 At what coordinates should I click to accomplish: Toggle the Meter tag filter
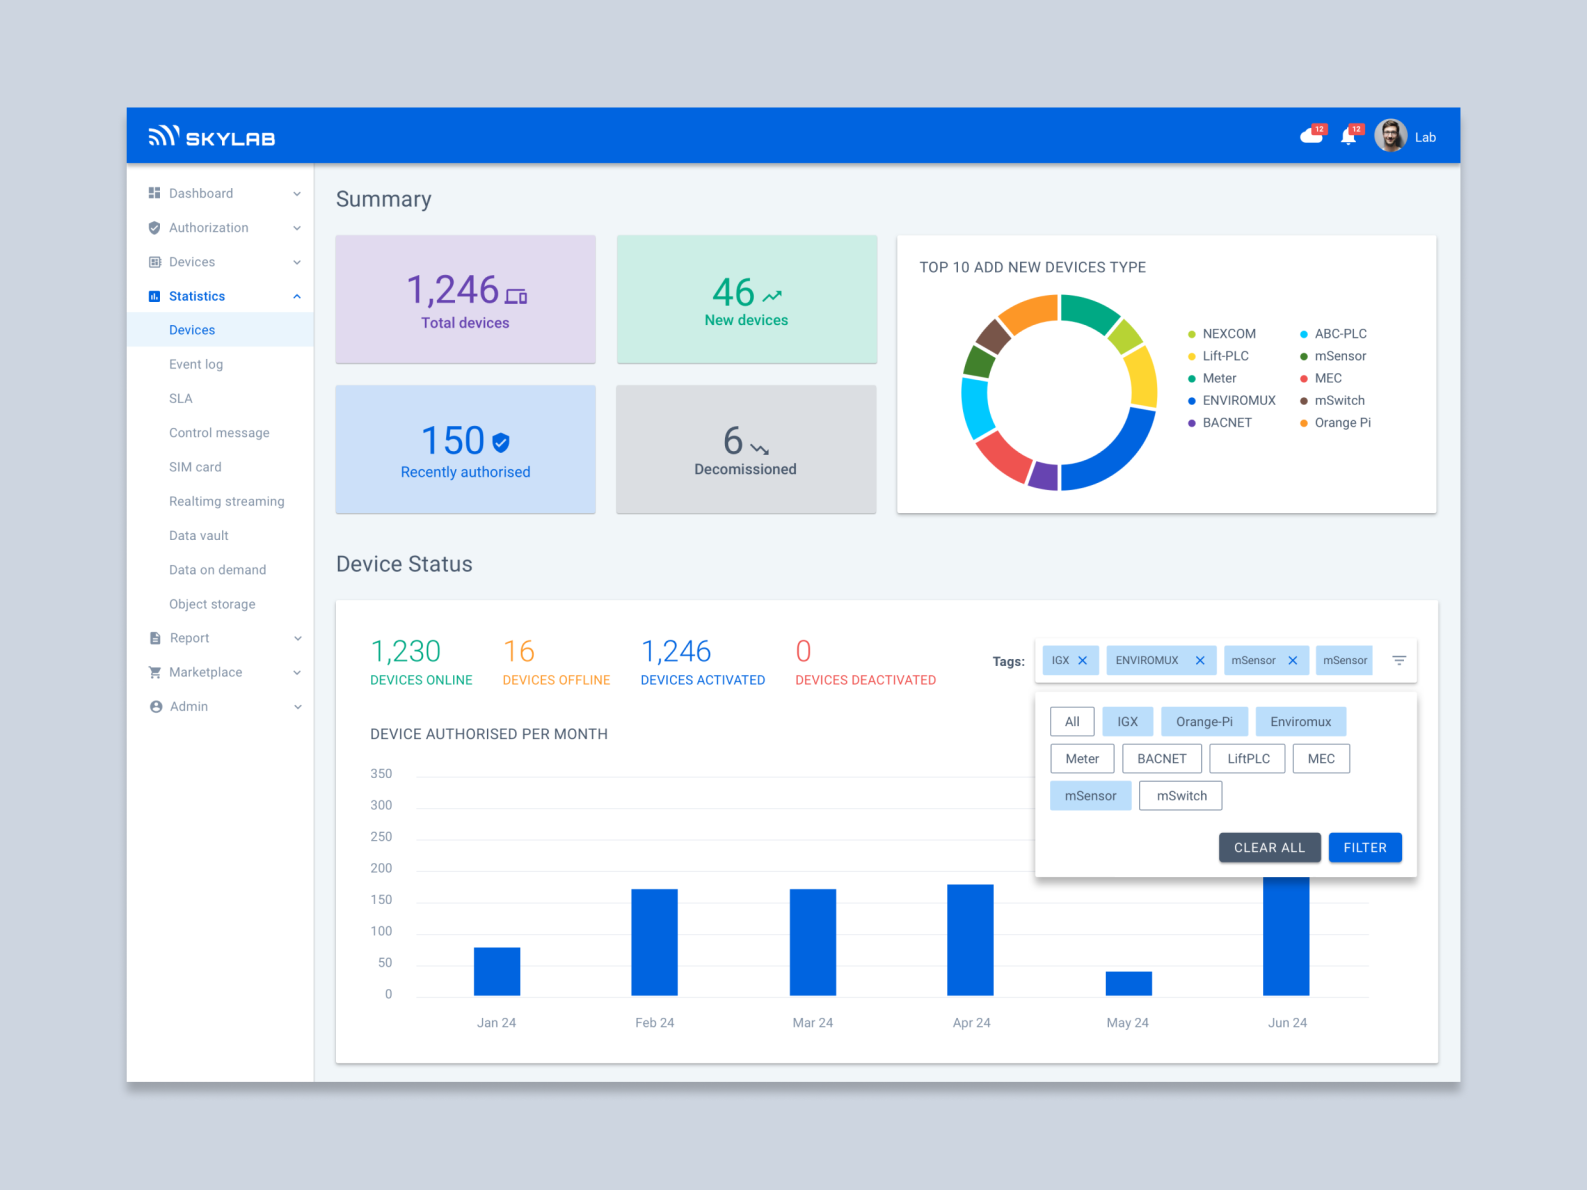point(1082,759)
